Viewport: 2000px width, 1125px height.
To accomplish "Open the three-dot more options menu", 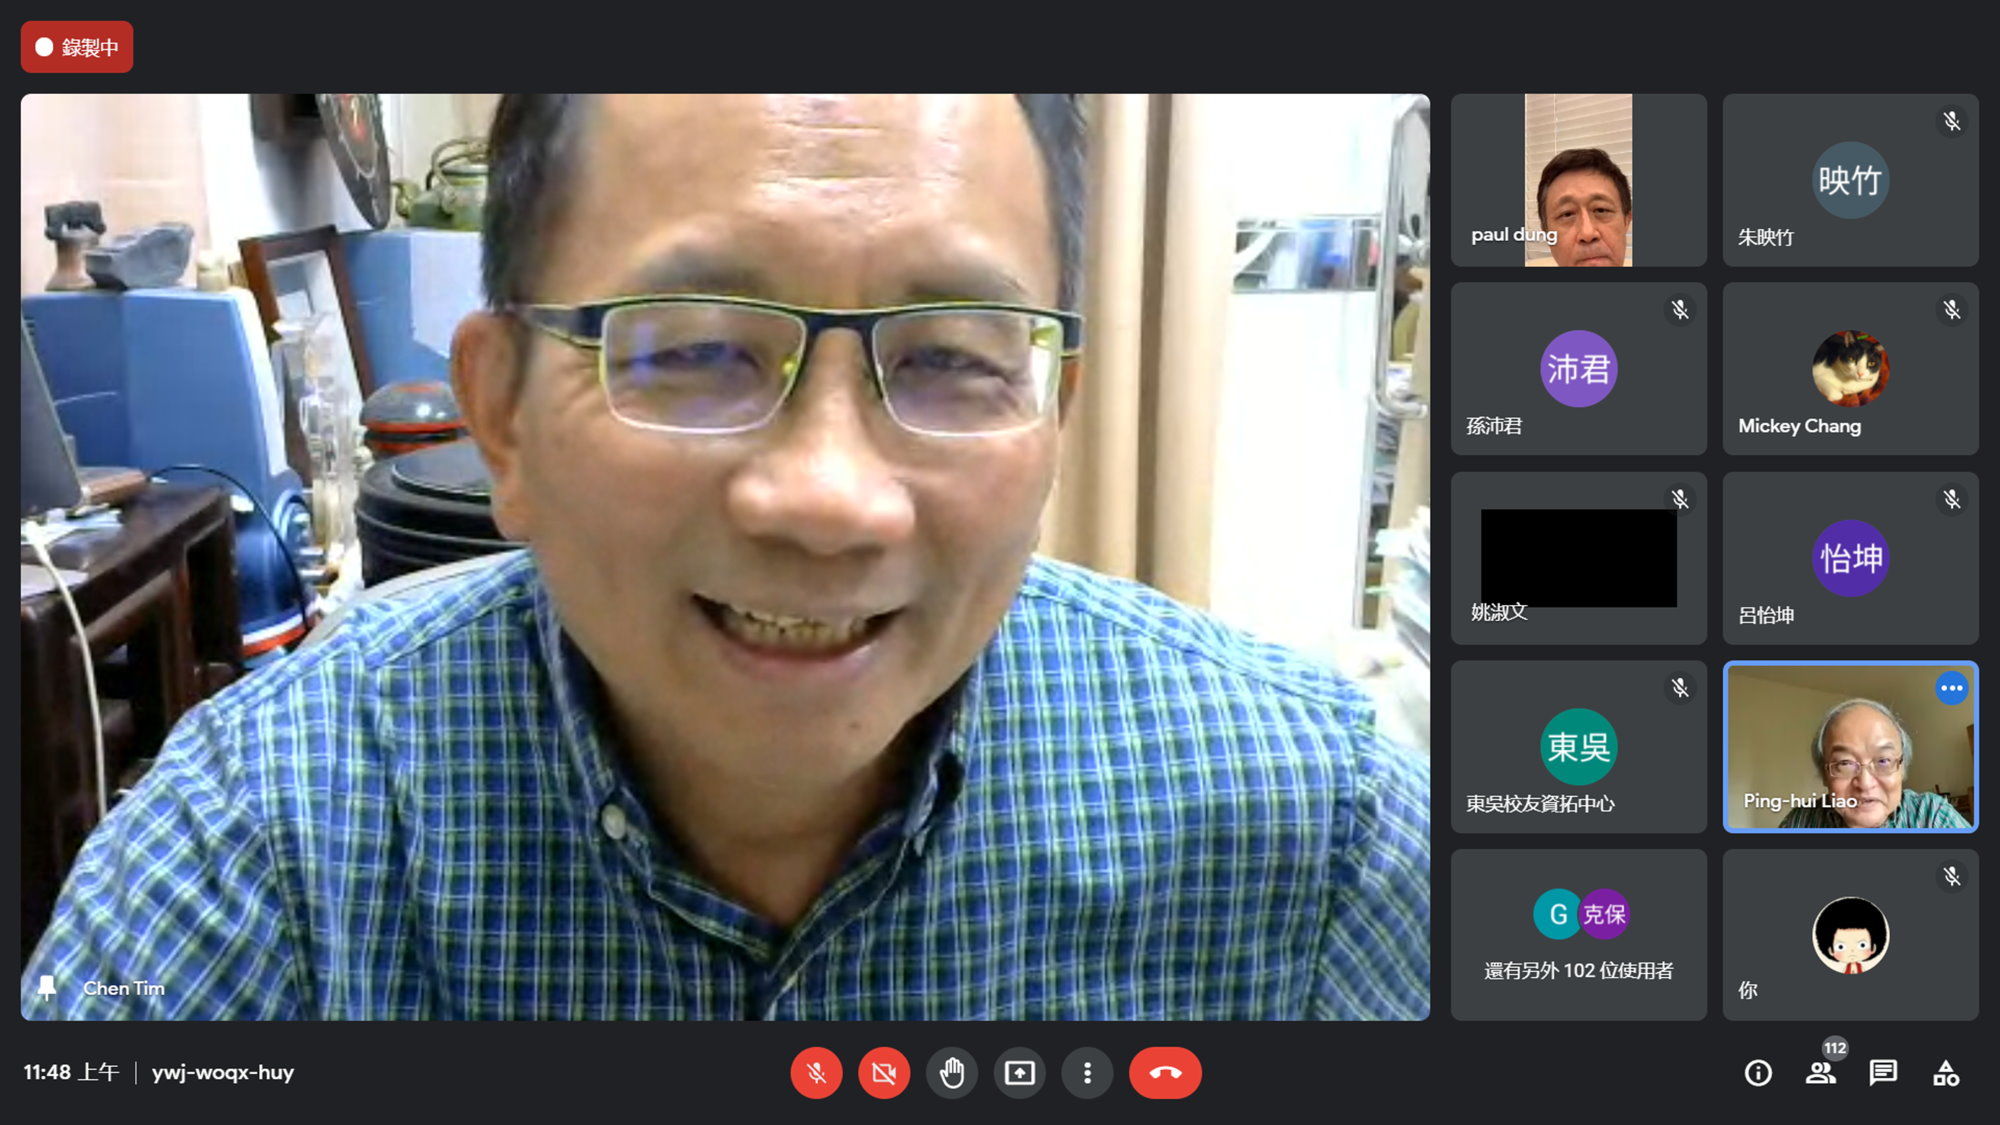I will [1087, 1073].
